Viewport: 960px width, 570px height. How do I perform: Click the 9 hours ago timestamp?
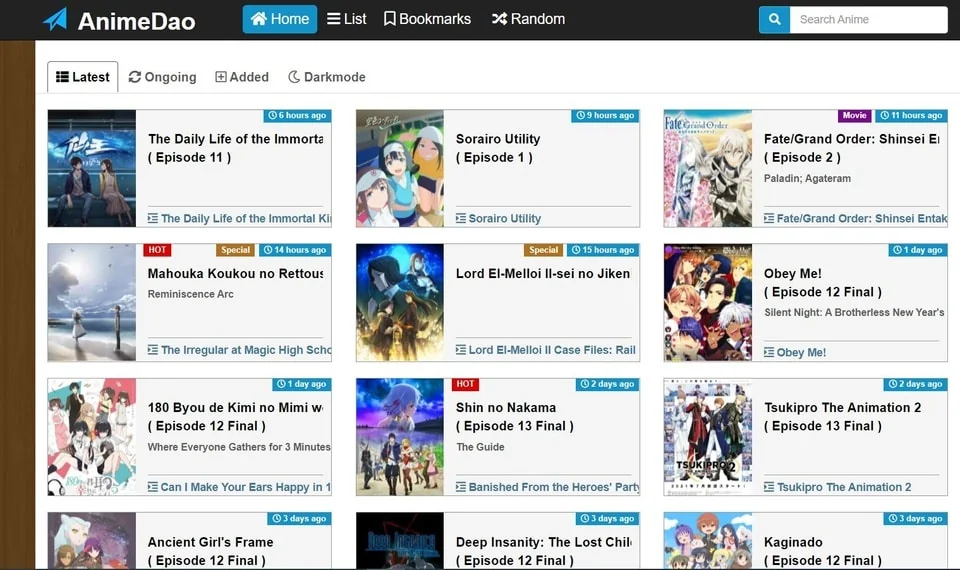tap(605, 116)
